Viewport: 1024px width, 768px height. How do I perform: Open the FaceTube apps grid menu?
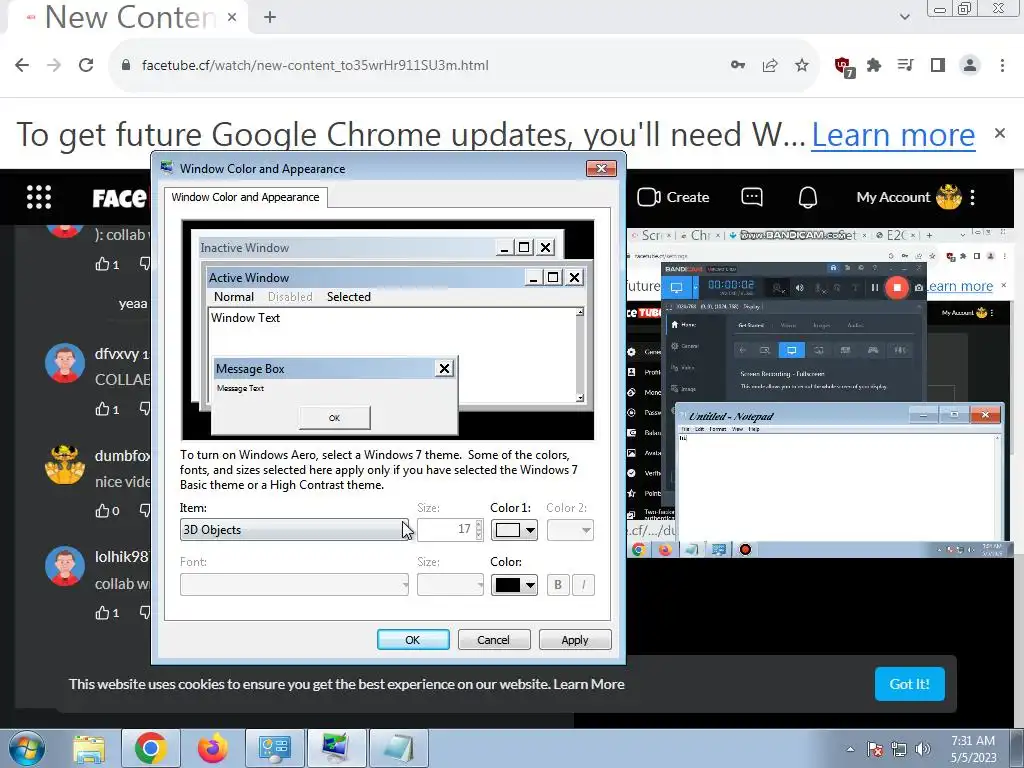[x=39, y=197]
